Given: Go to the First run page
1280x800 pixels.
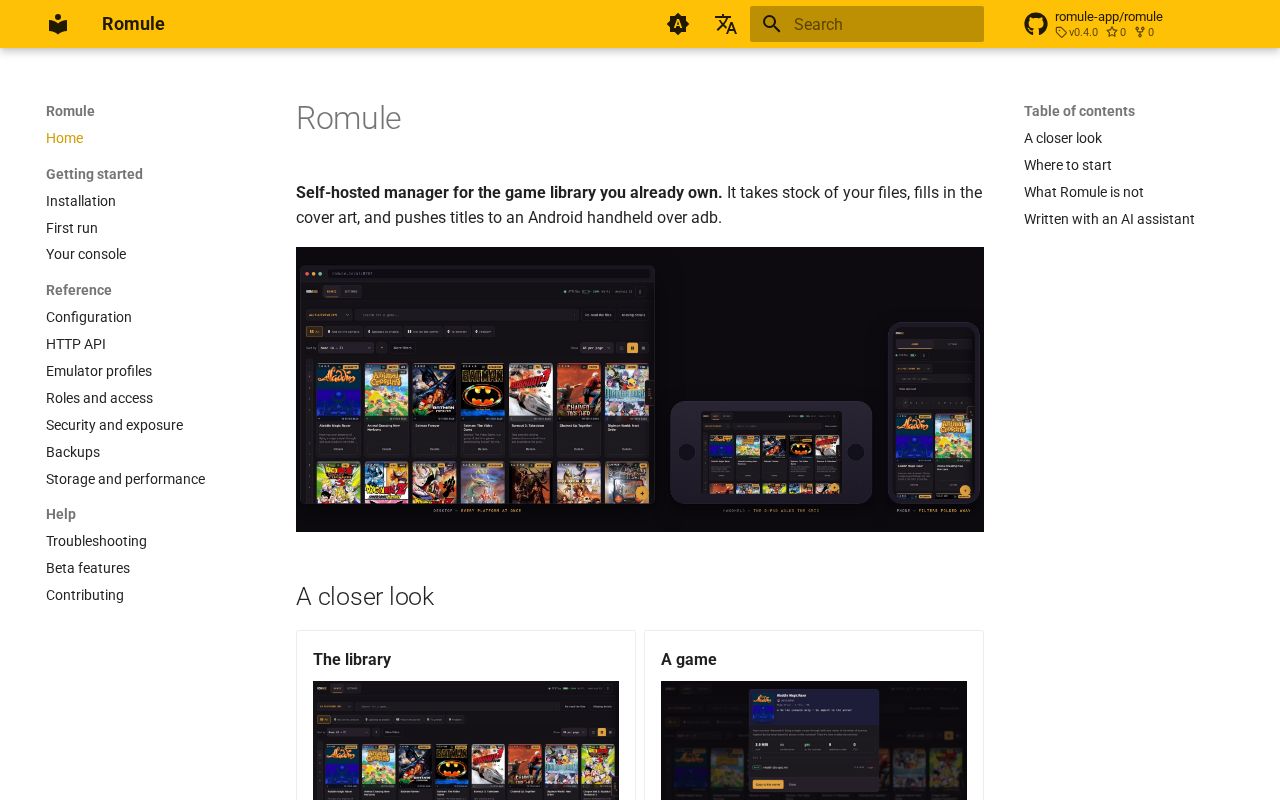Looking at the screenshot, I should pos(72,228).
